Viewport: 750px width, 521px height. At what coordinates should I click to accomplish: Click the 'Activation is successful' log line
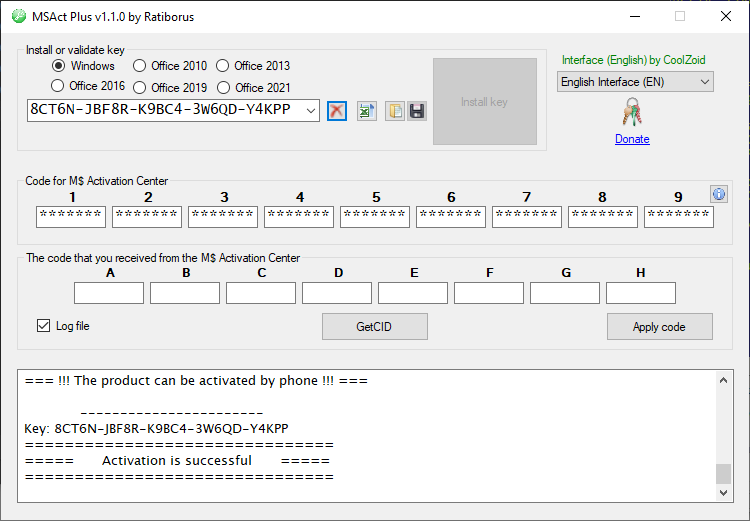click(x=177, y=461)
